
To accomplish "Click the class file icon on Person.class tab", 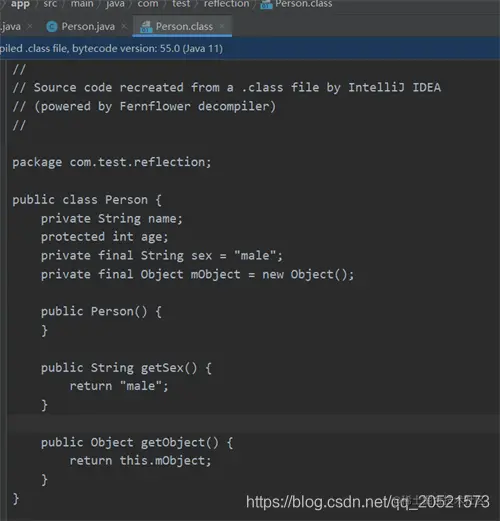I will click(146, 27).
